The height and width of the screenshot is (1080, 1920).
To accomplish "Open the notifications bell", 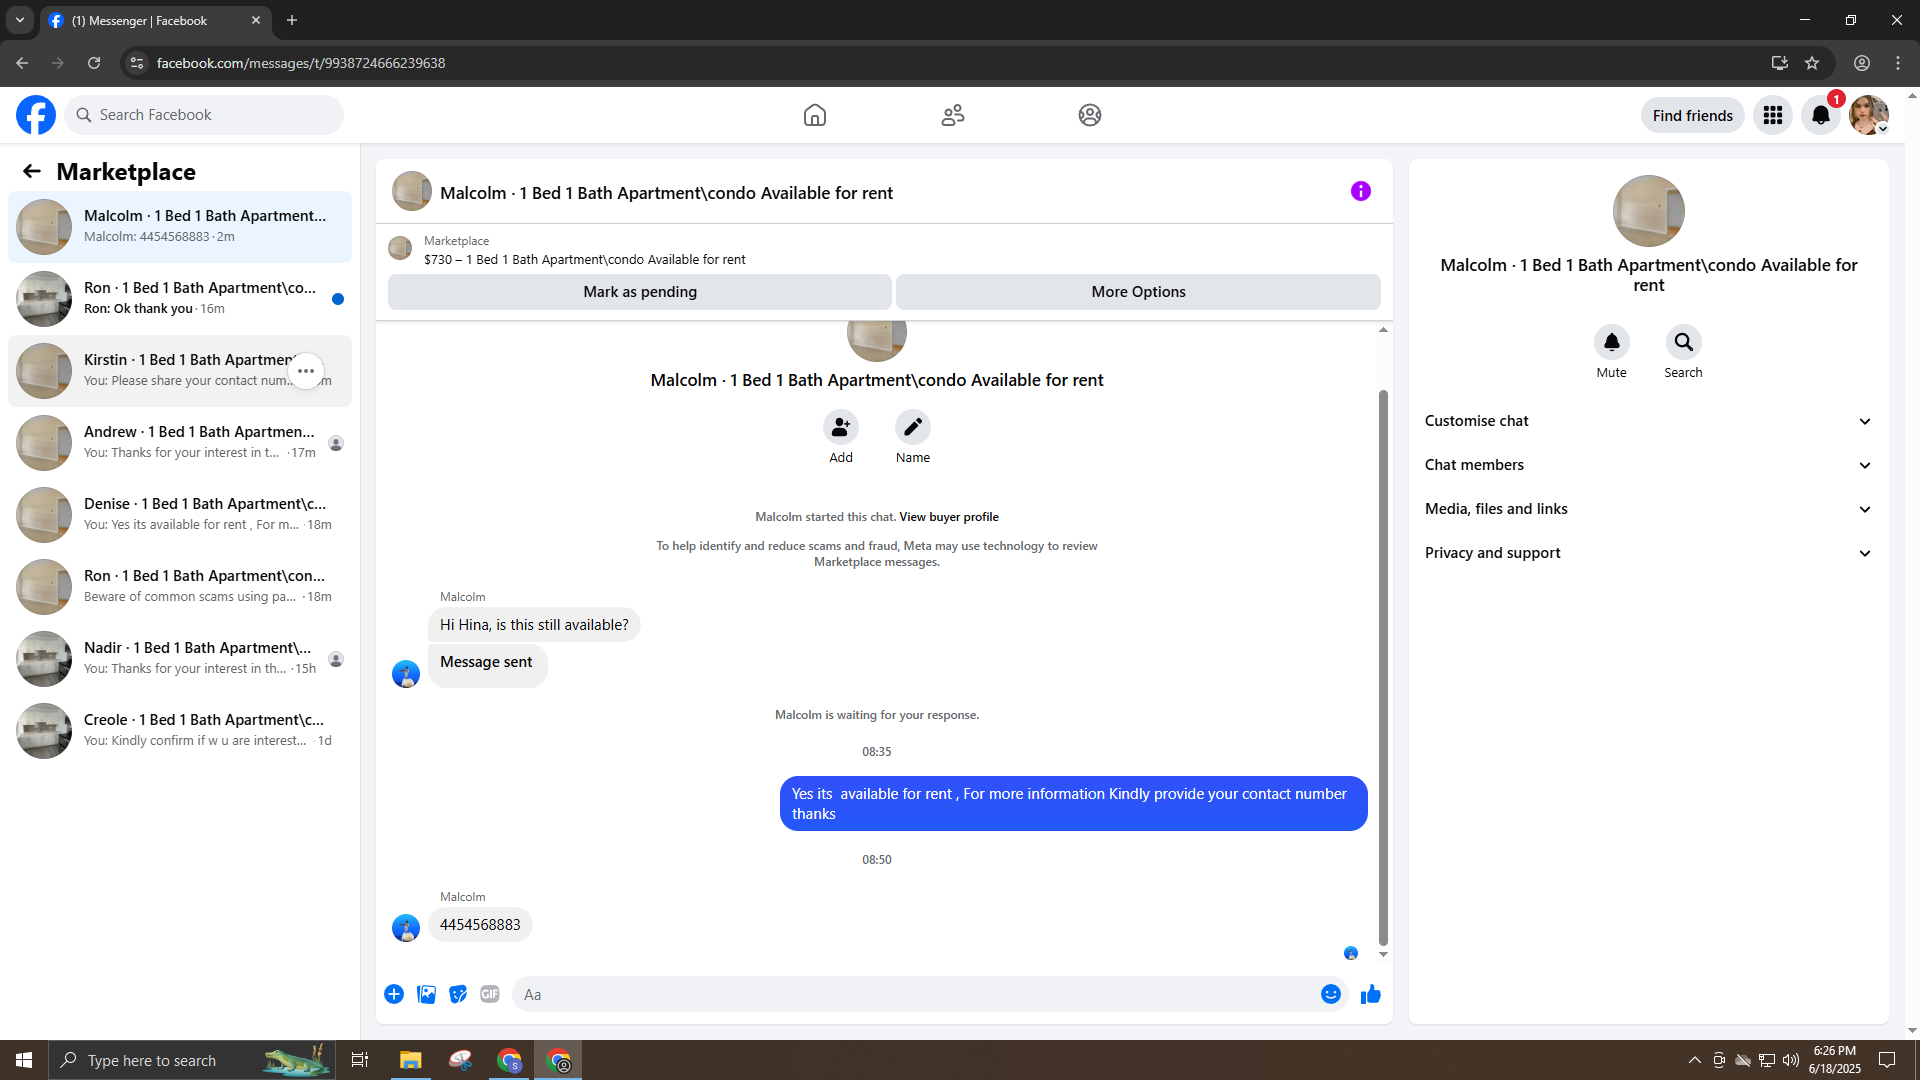I will 1821,115.
